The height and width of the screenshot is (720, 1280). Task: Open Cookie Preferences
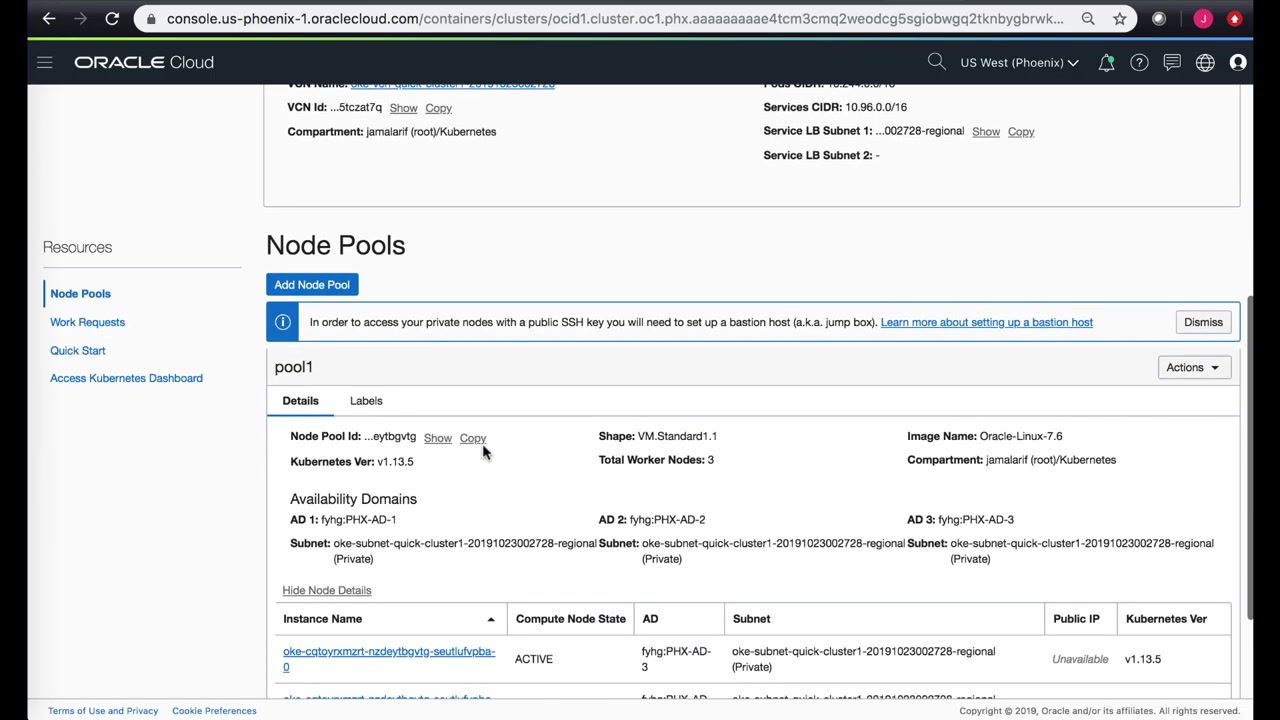pyautogui.click(x=214, y=711)
